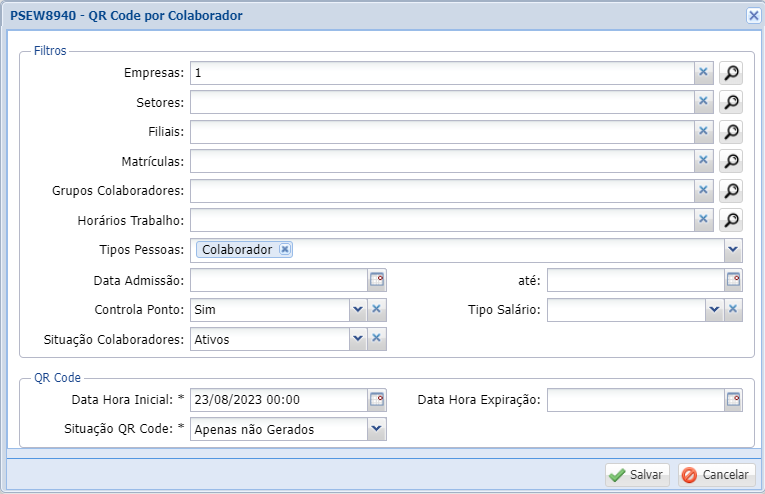Click into the Setores input field
Viewport: 765px width, 494px height.
click(442, 102)
